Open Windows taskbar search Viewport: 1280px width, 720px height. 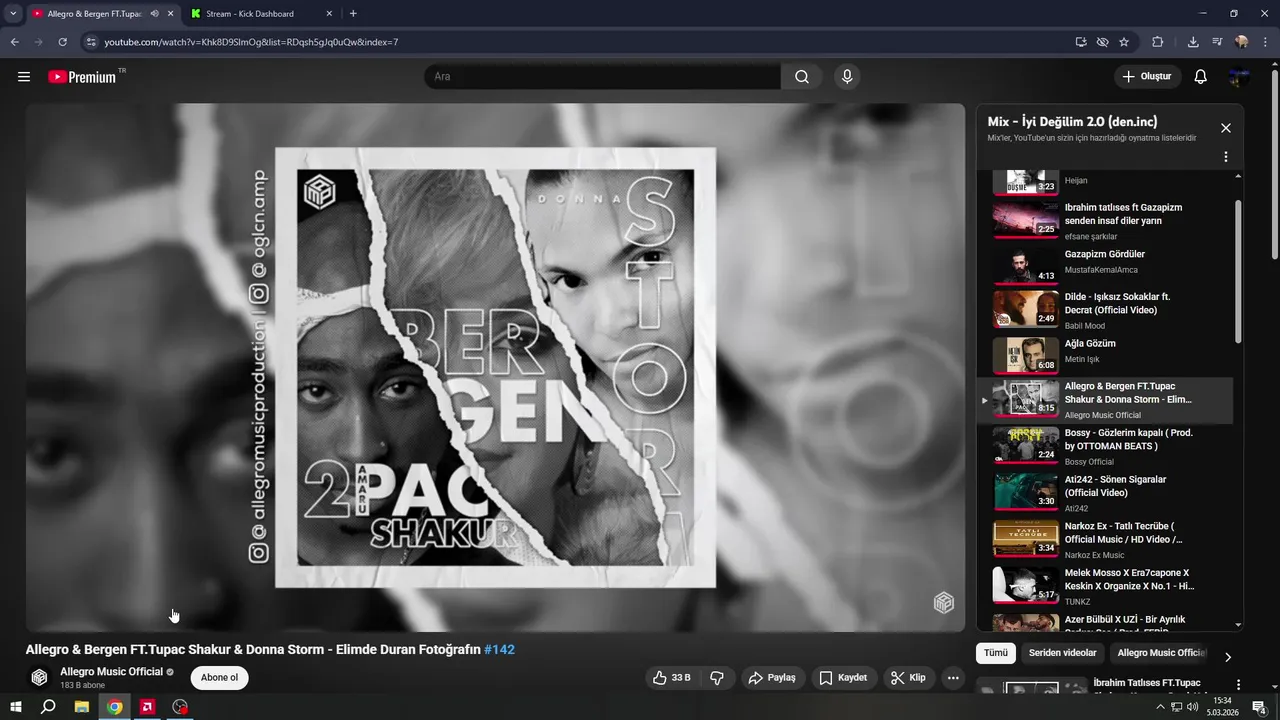(48, 707)
